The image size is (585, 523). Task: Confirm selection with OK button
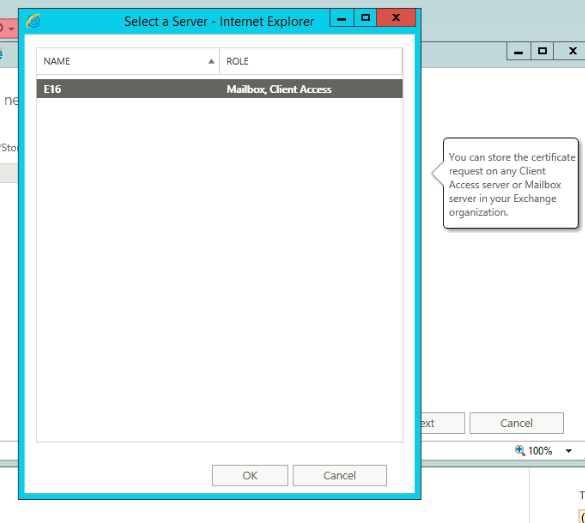coord(250,475)
